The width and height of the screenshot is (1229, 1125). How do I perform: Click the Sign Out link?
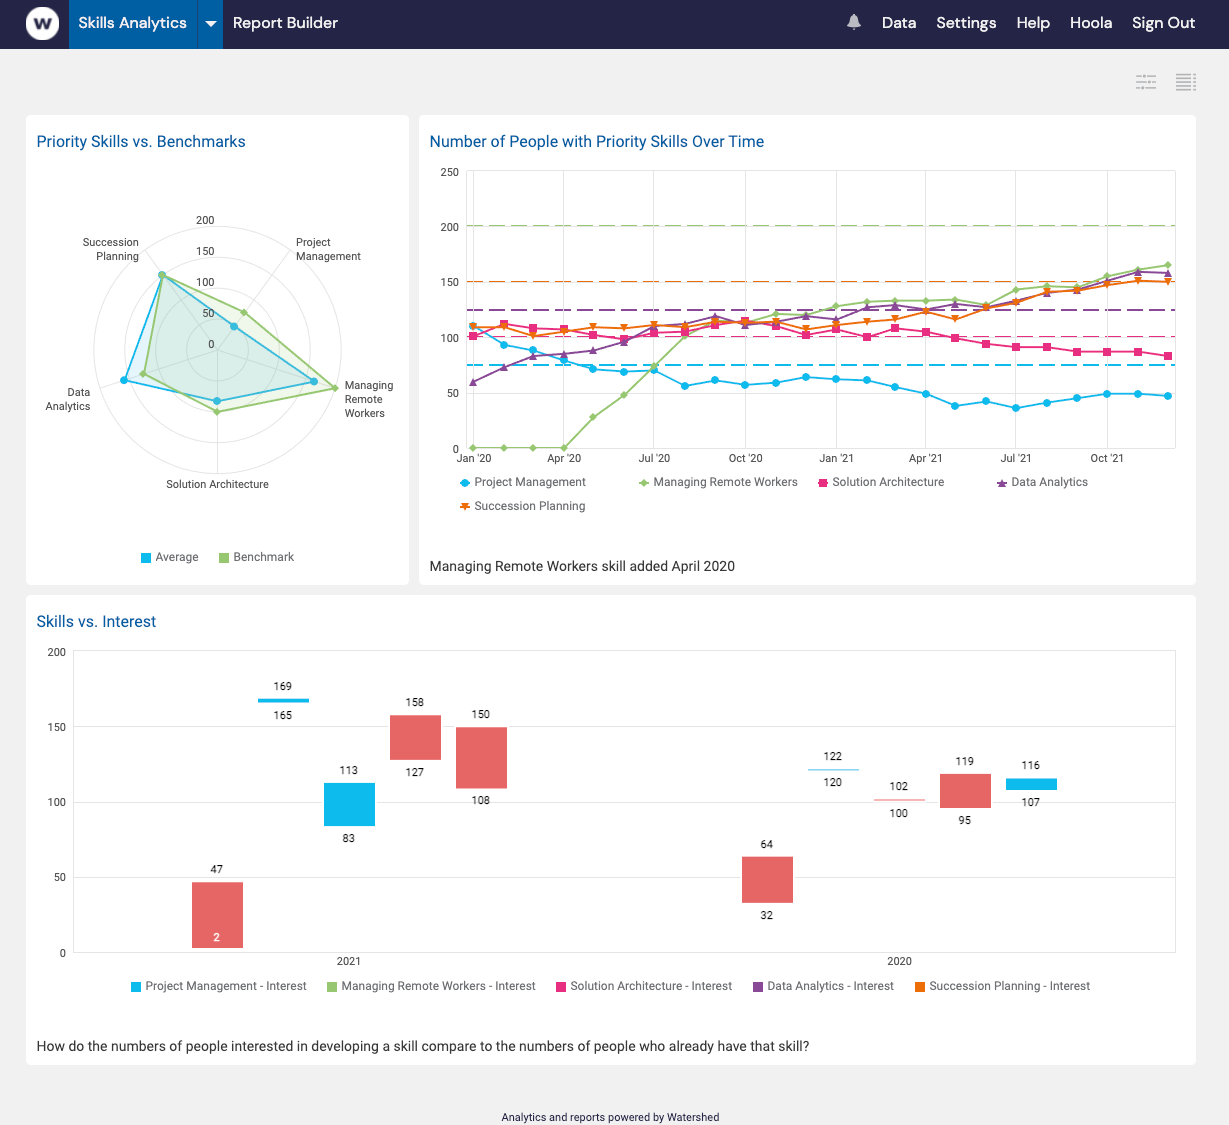(x=1163, y=22)
